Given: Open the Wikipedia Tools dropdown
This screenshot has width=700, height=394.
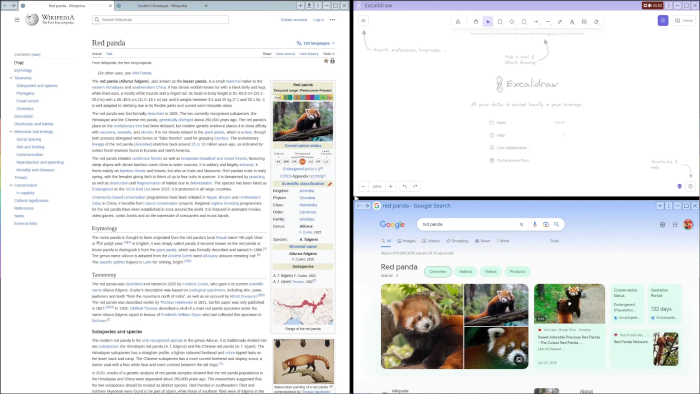Looking at the screenshot, I should (329, 54).
